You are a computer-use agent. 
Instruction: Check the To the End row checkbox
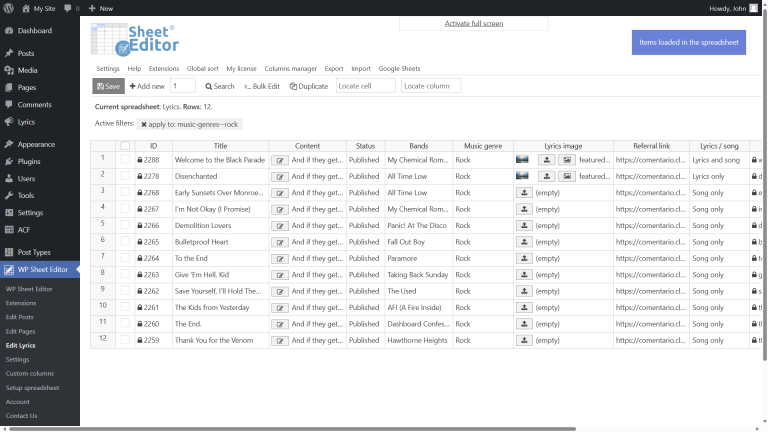[x=125, y=258]
